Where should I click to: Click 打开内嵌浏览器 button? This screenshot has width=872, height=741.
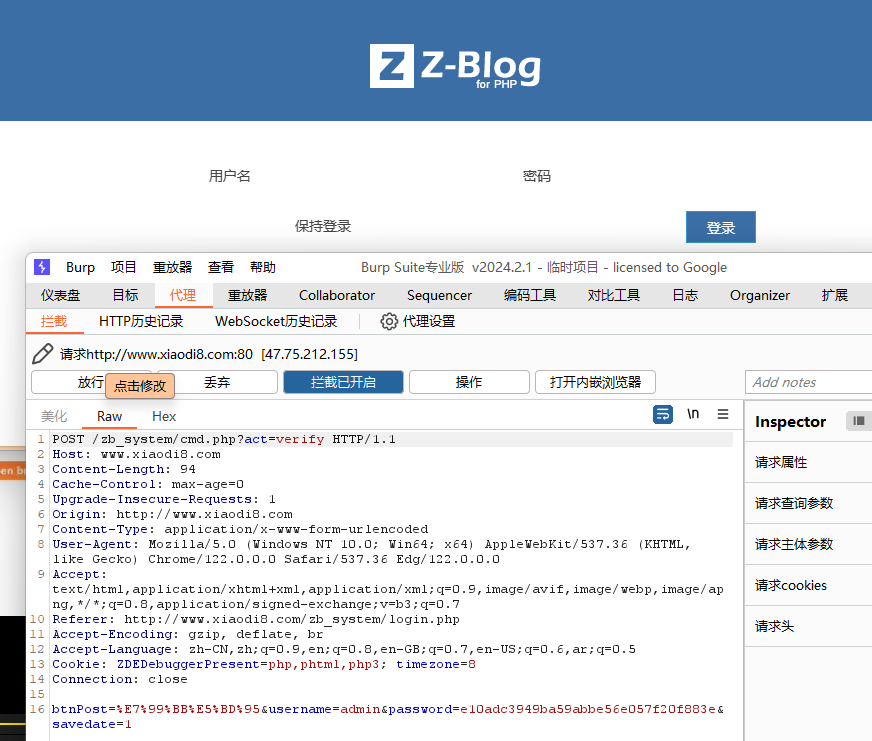(x=595, y=382)
